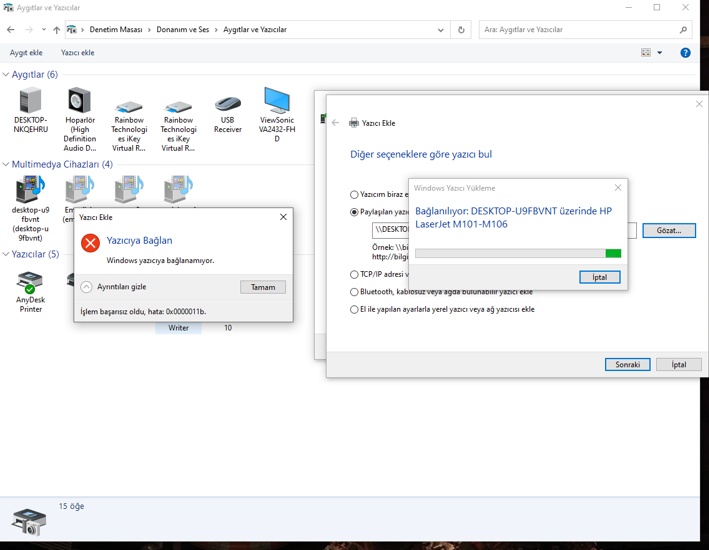Click the Sonraki button in the wizard
The width and height of the screenshot is (709, 550).
[x=628, y=365]
